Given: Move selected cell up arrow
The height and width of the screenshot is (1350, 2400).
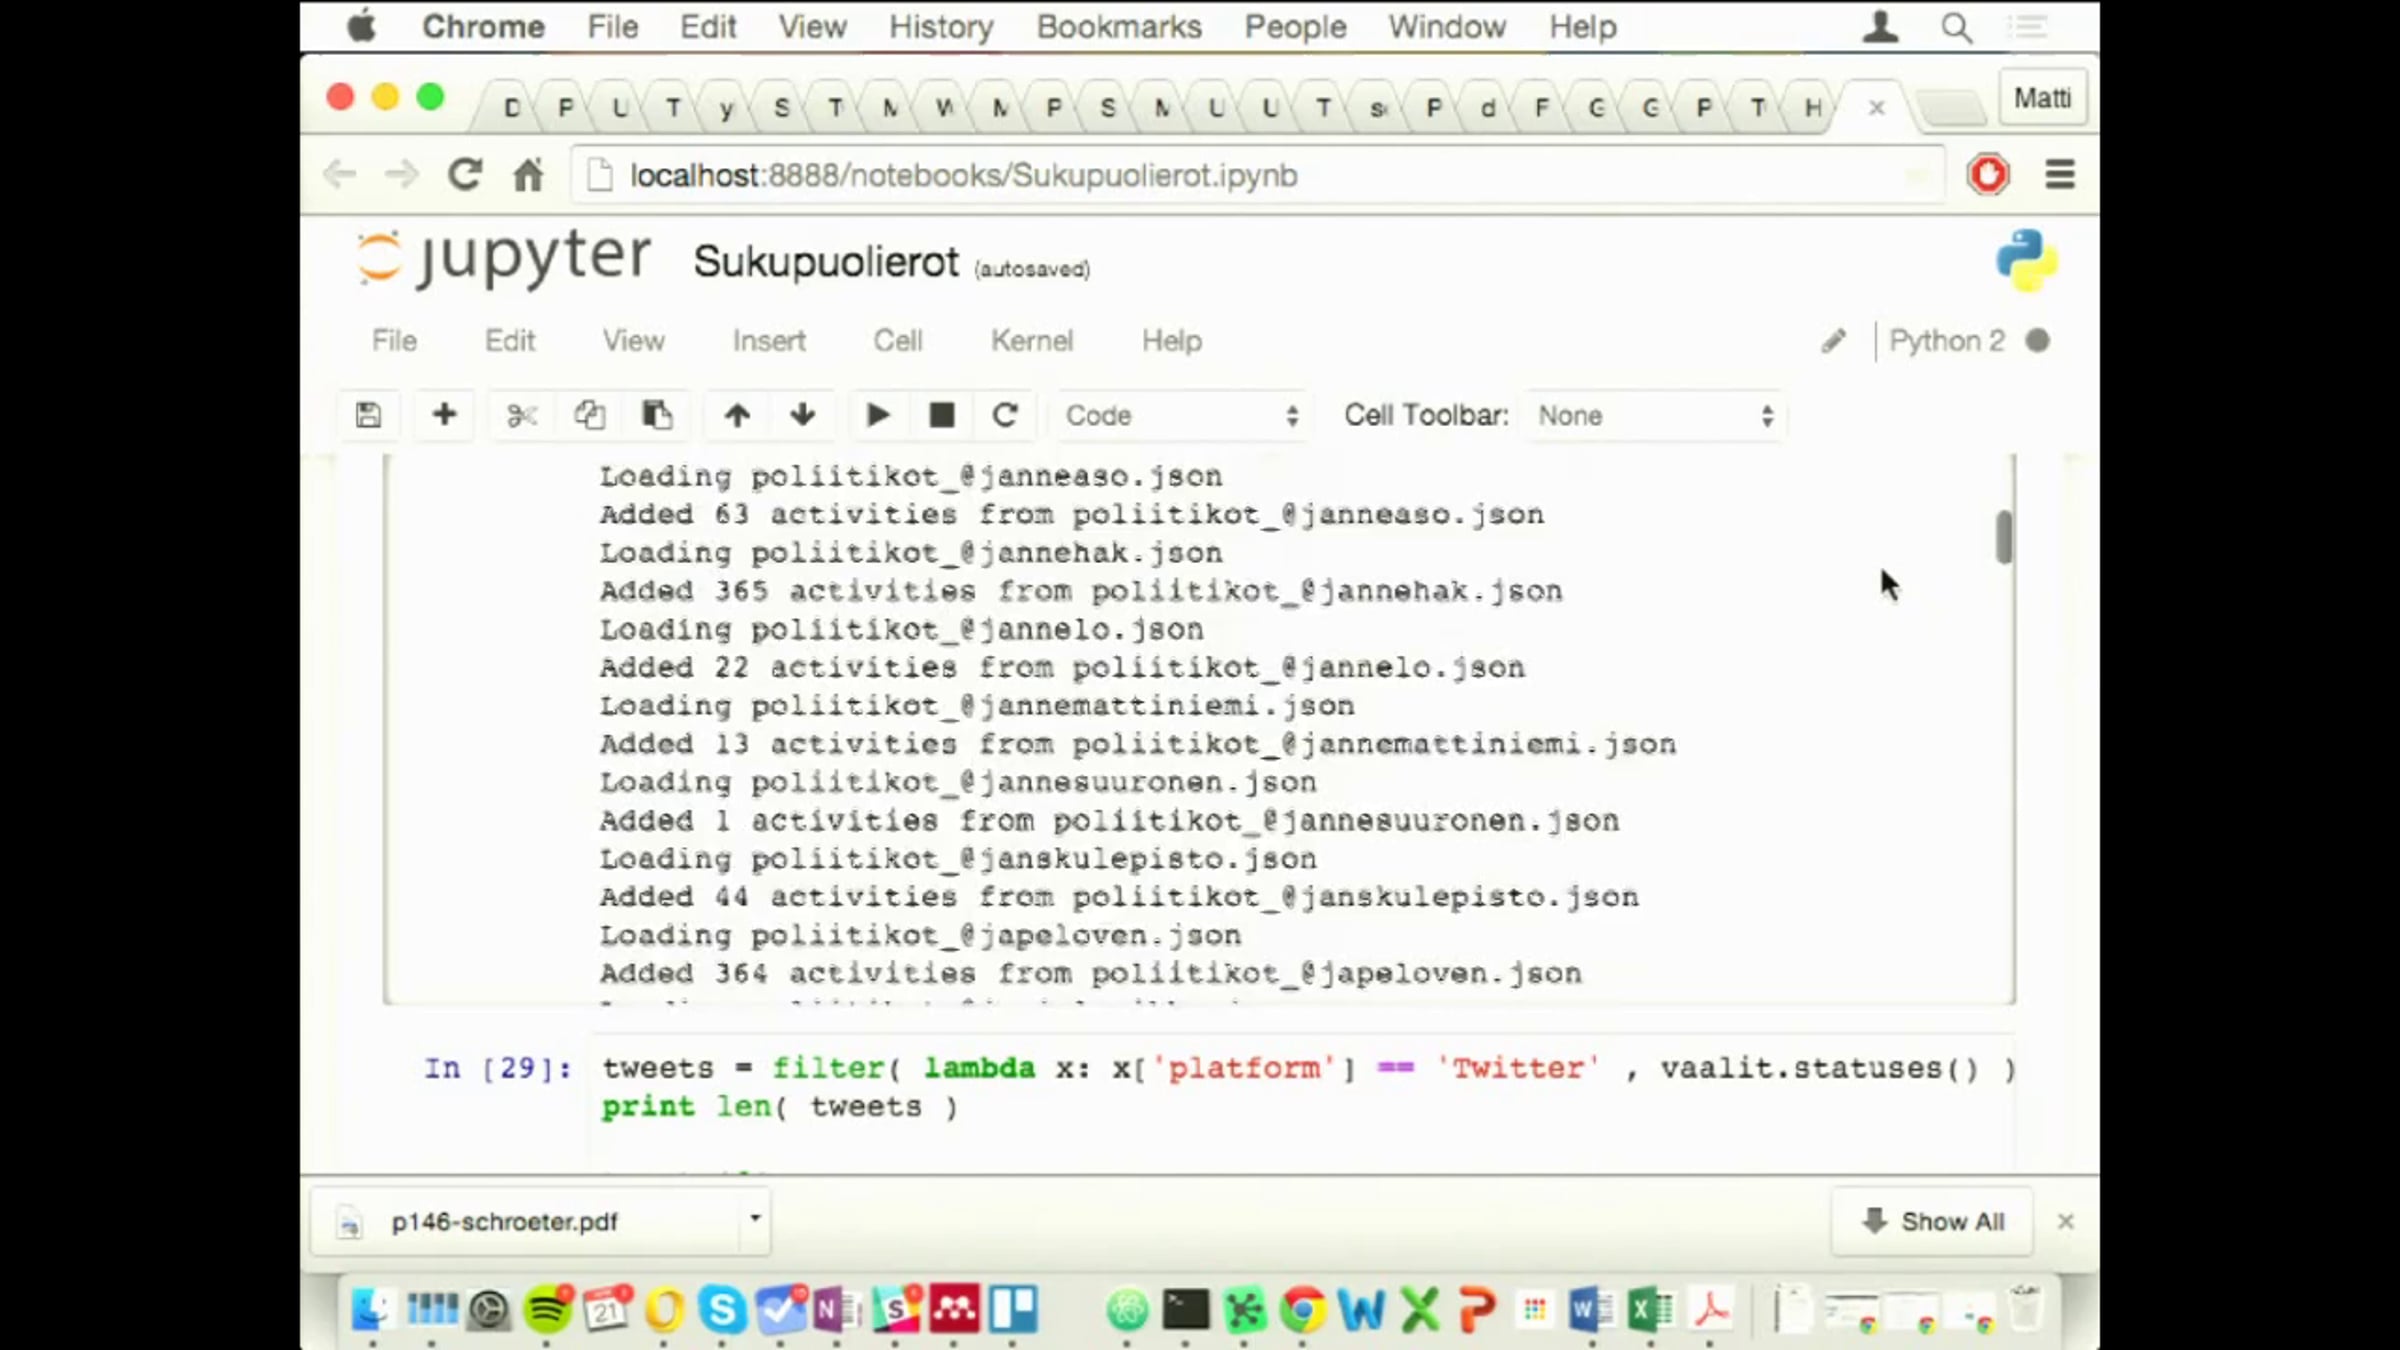Looking at the screenshot, I should (737, 415).
